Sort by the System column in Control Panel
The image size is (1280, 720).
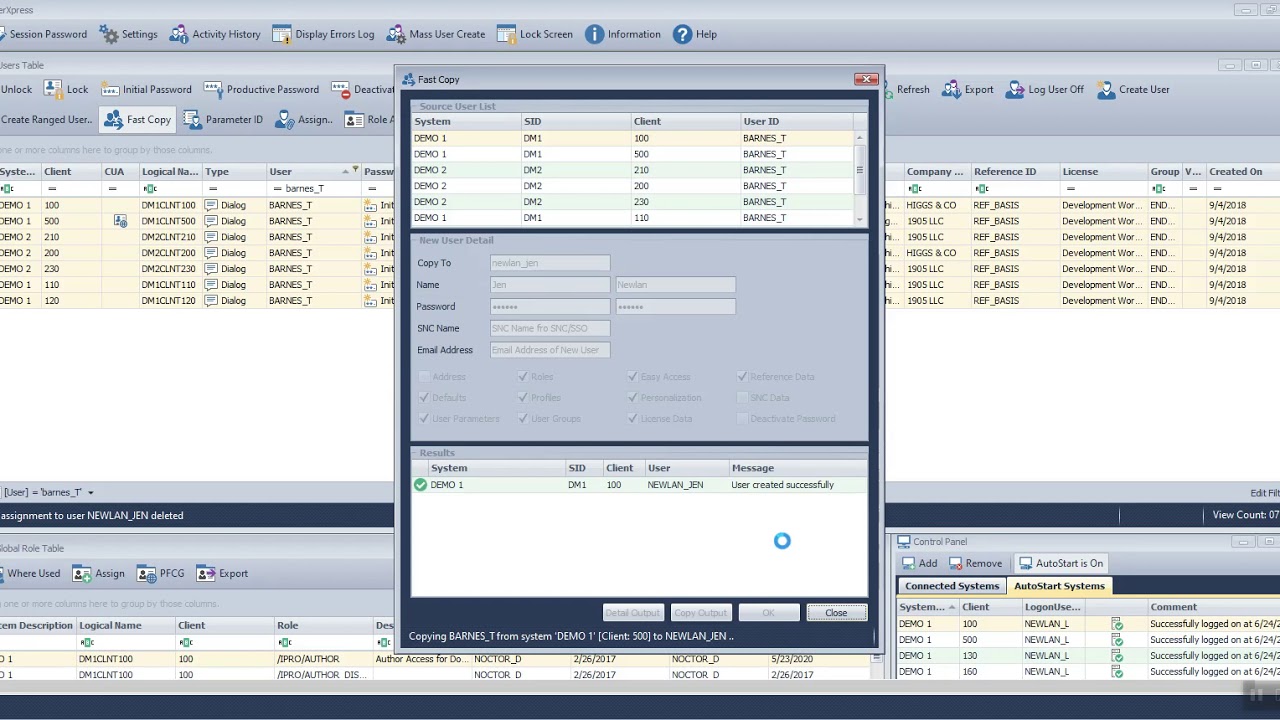tap(927, 607)
